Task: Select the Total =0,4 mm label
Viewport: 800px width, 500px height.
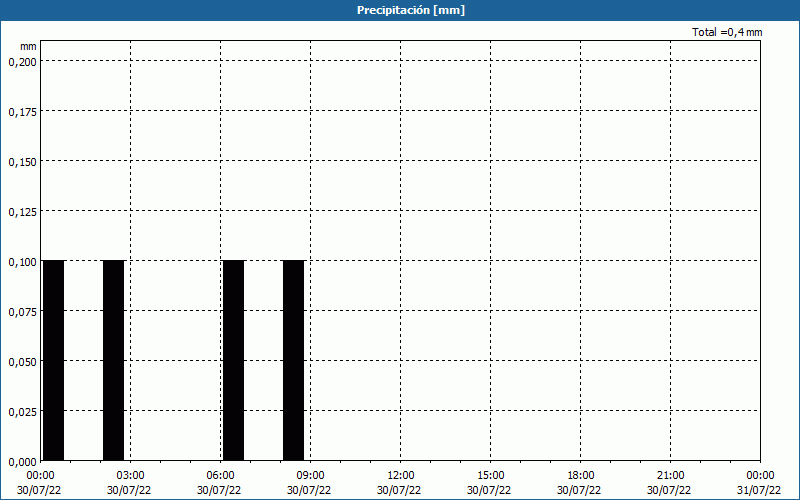Action: click(727, 32)
